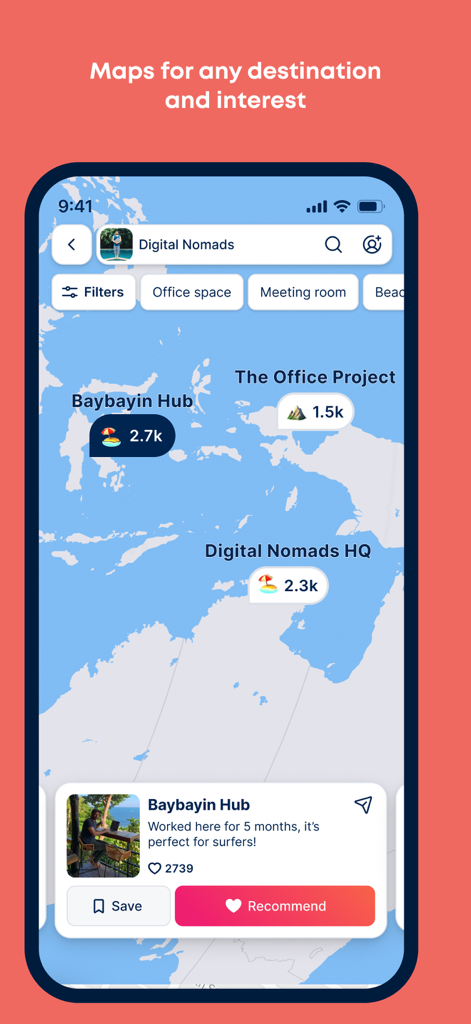The width and height of the screenshot is (471, 1024).
Task: Click The Office Project map label
Action: 315,377
